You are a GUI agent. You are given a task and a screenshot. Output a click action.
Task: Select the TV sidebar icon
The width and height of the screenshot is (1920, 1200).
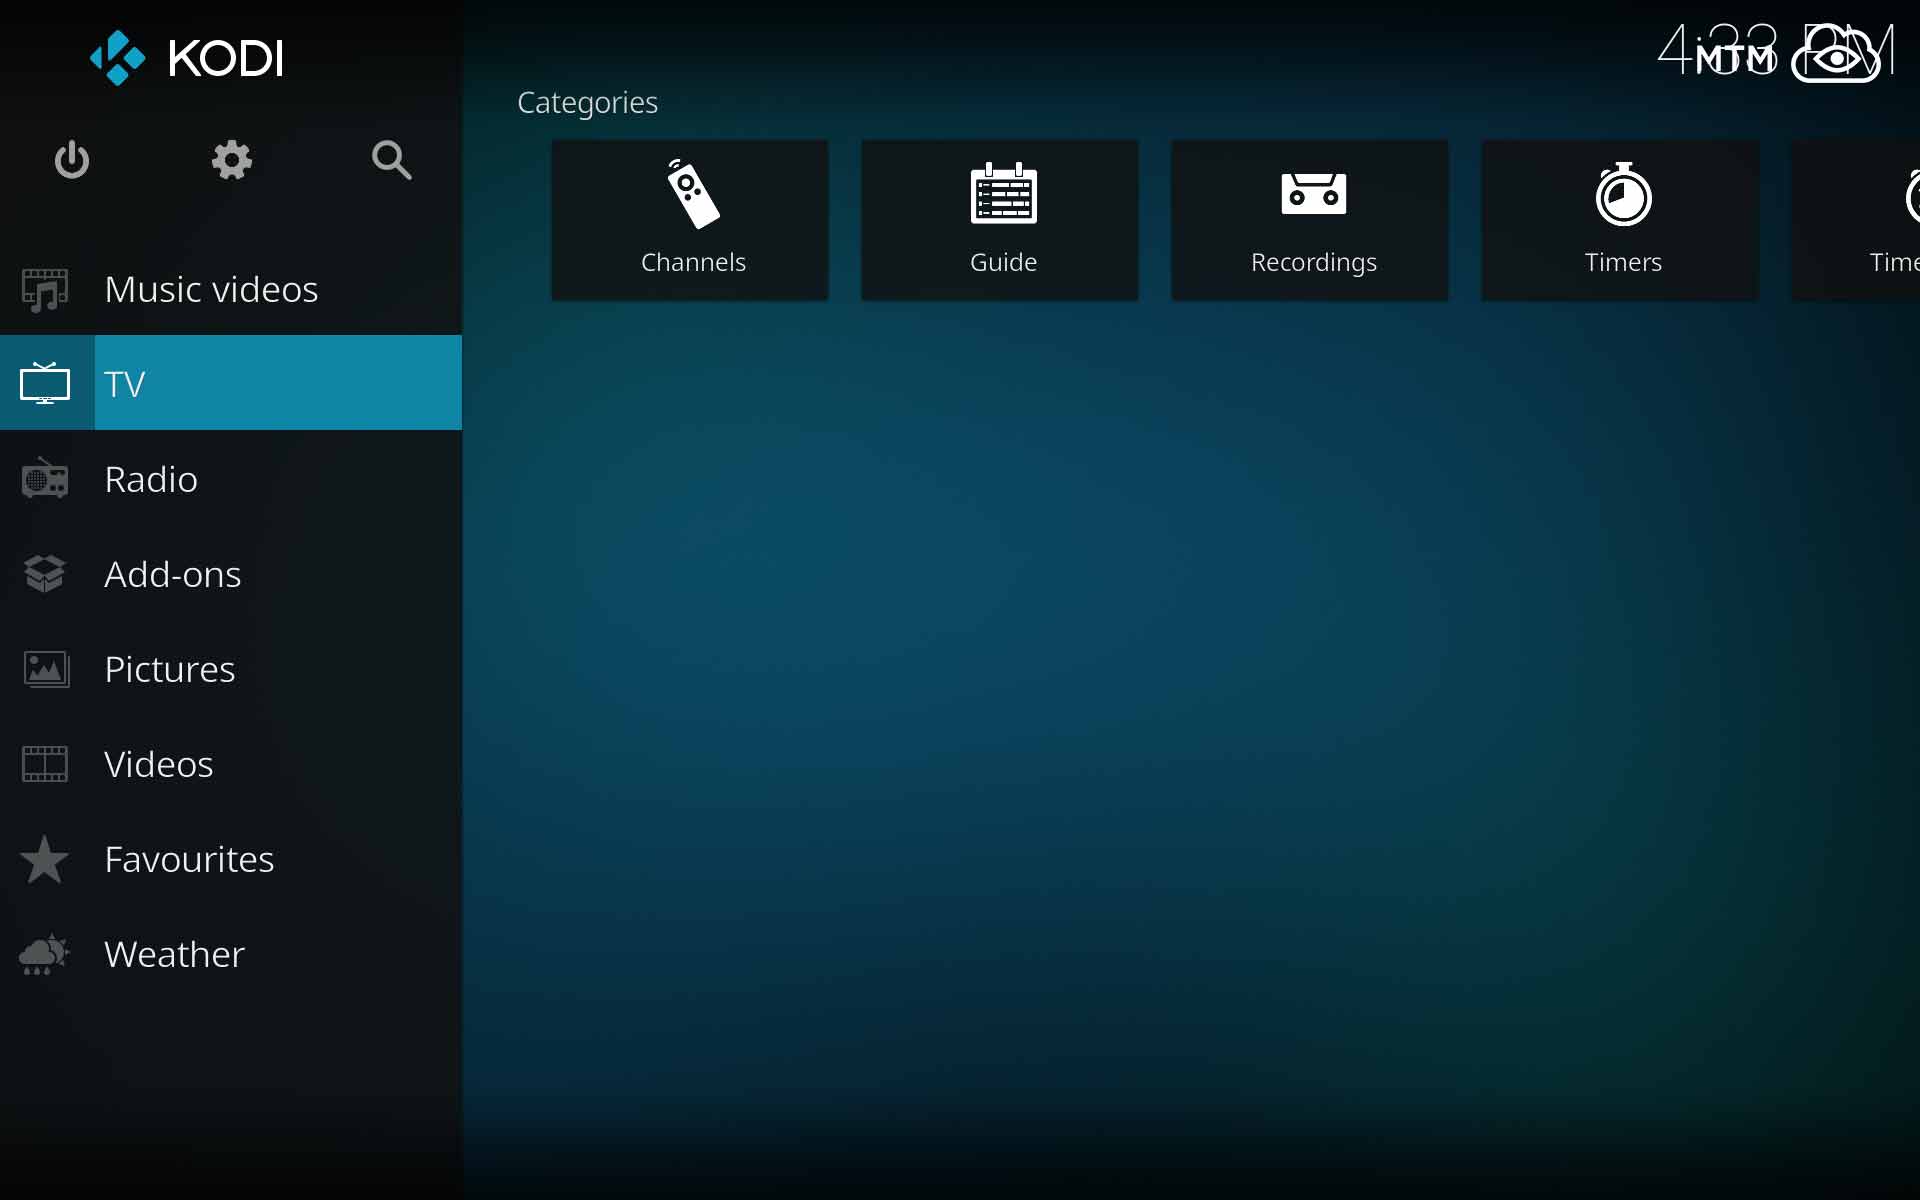click(44, 382)
